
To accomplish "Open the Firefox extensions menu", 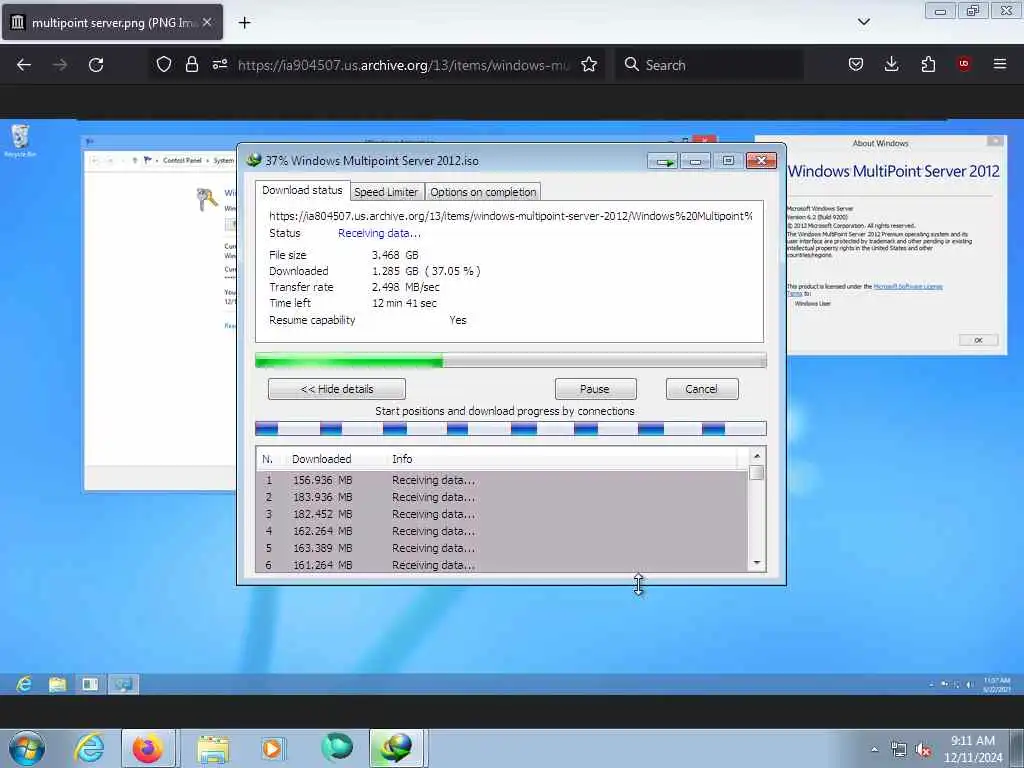I will [x=928, y=64].
